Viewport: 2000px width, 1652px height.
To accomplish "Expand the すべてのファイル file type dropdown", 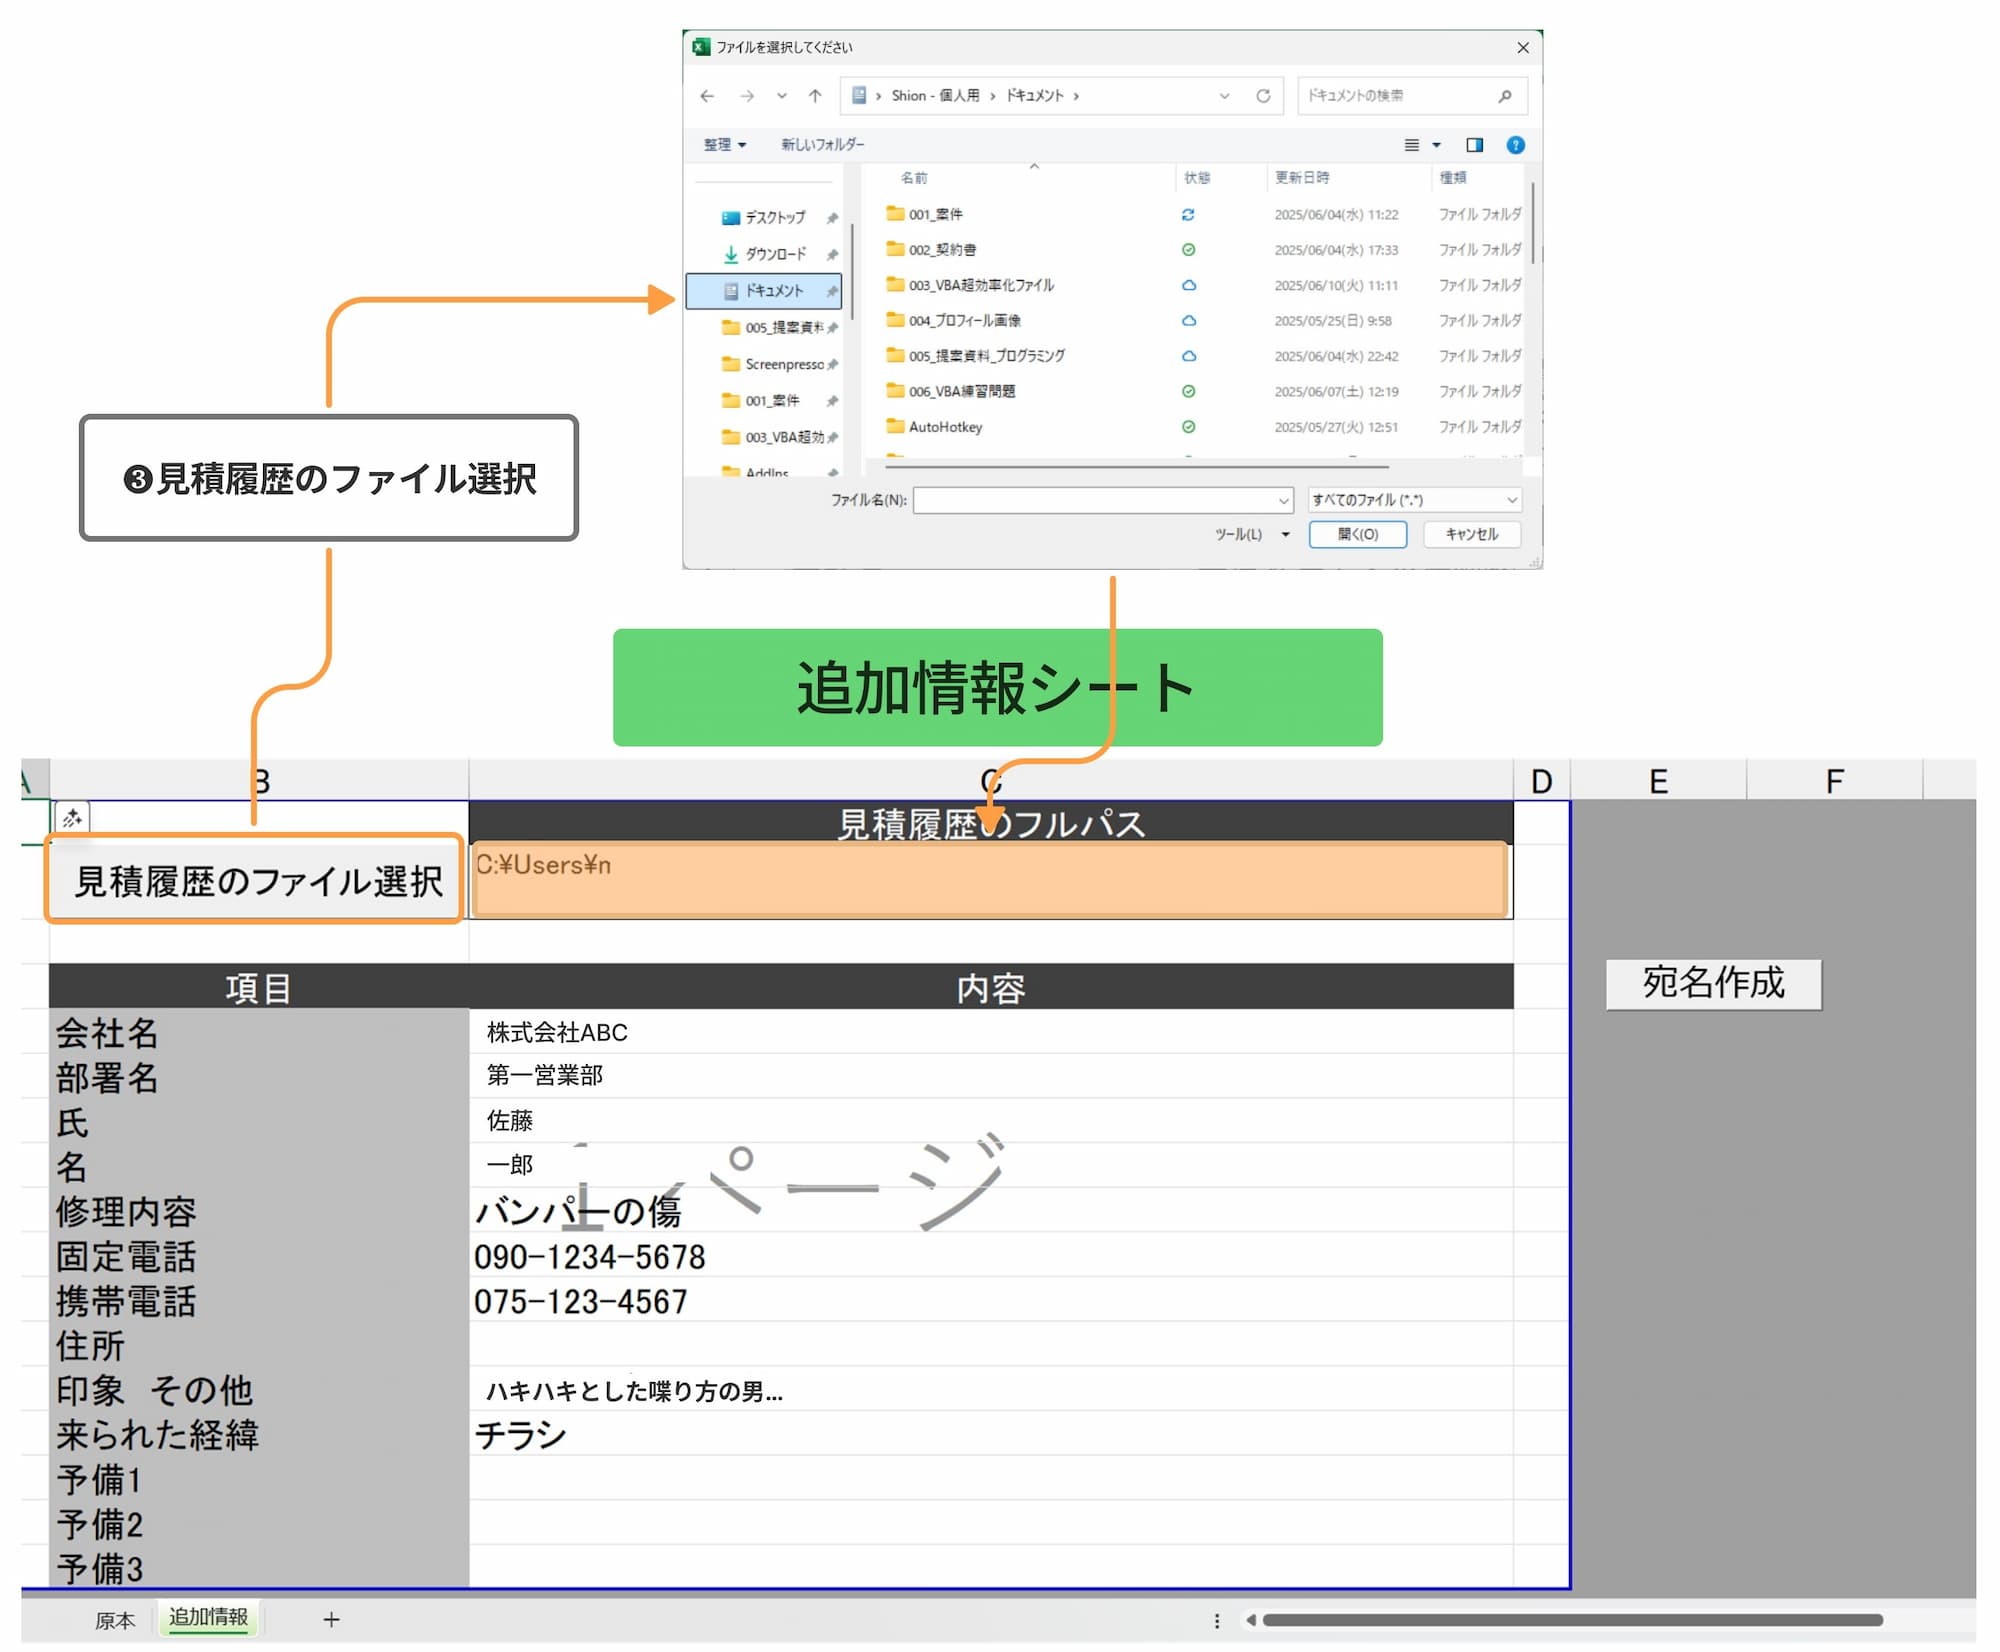I will tap(1414, 499).
